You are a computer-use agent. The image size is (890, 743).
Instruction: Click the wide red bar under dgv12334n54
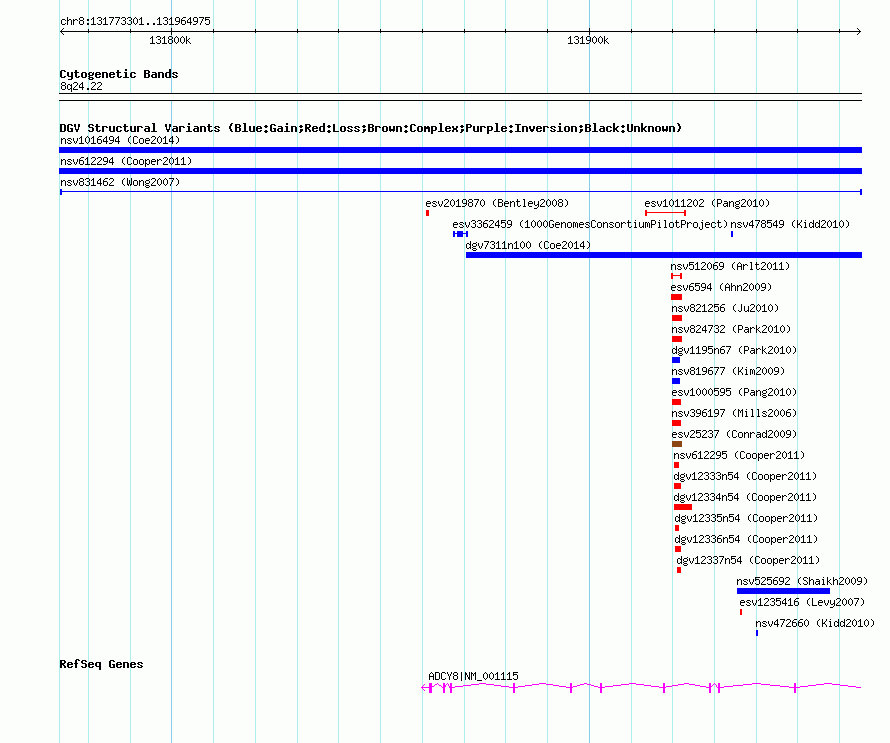click(683, 507)
